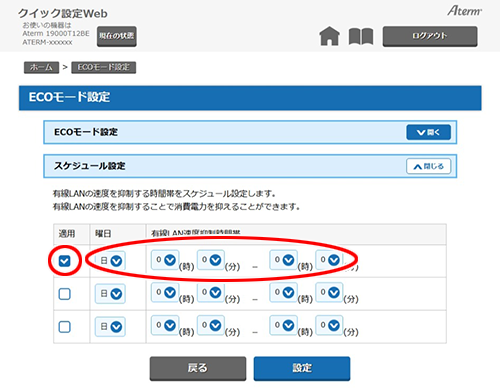Enable the third schedule row 適用 checkbox
The image size is (500, 392).
pos(65,327)
